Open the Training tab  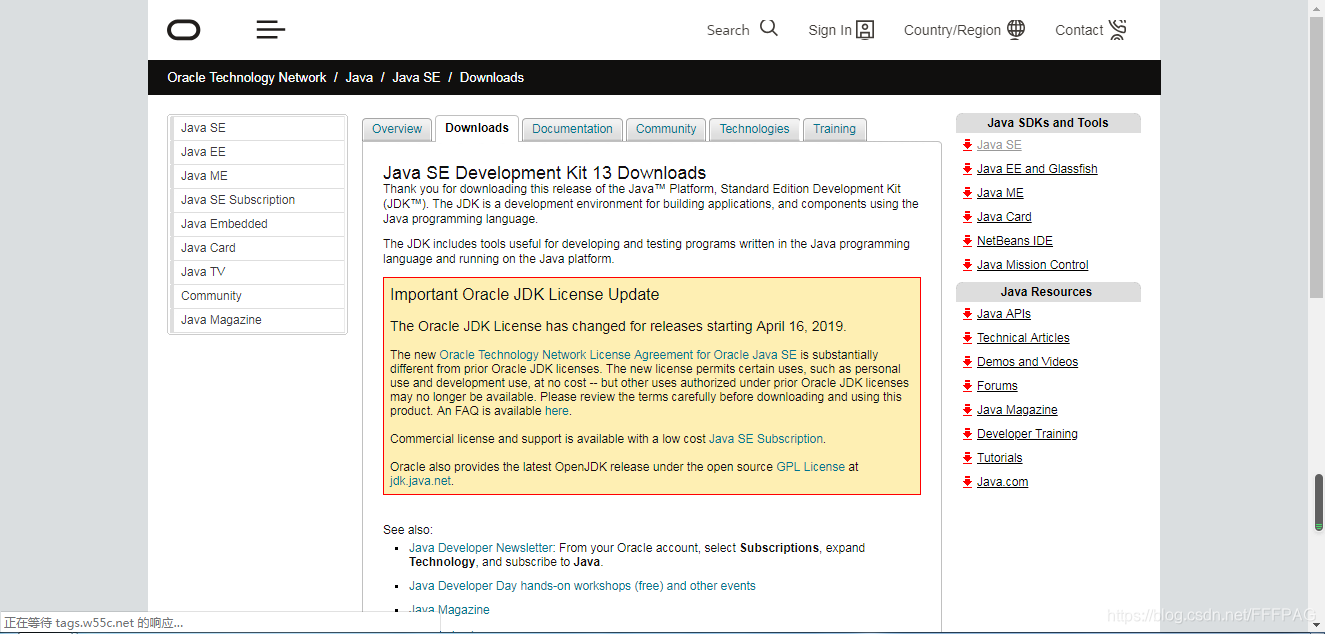[x=834, y=129]
